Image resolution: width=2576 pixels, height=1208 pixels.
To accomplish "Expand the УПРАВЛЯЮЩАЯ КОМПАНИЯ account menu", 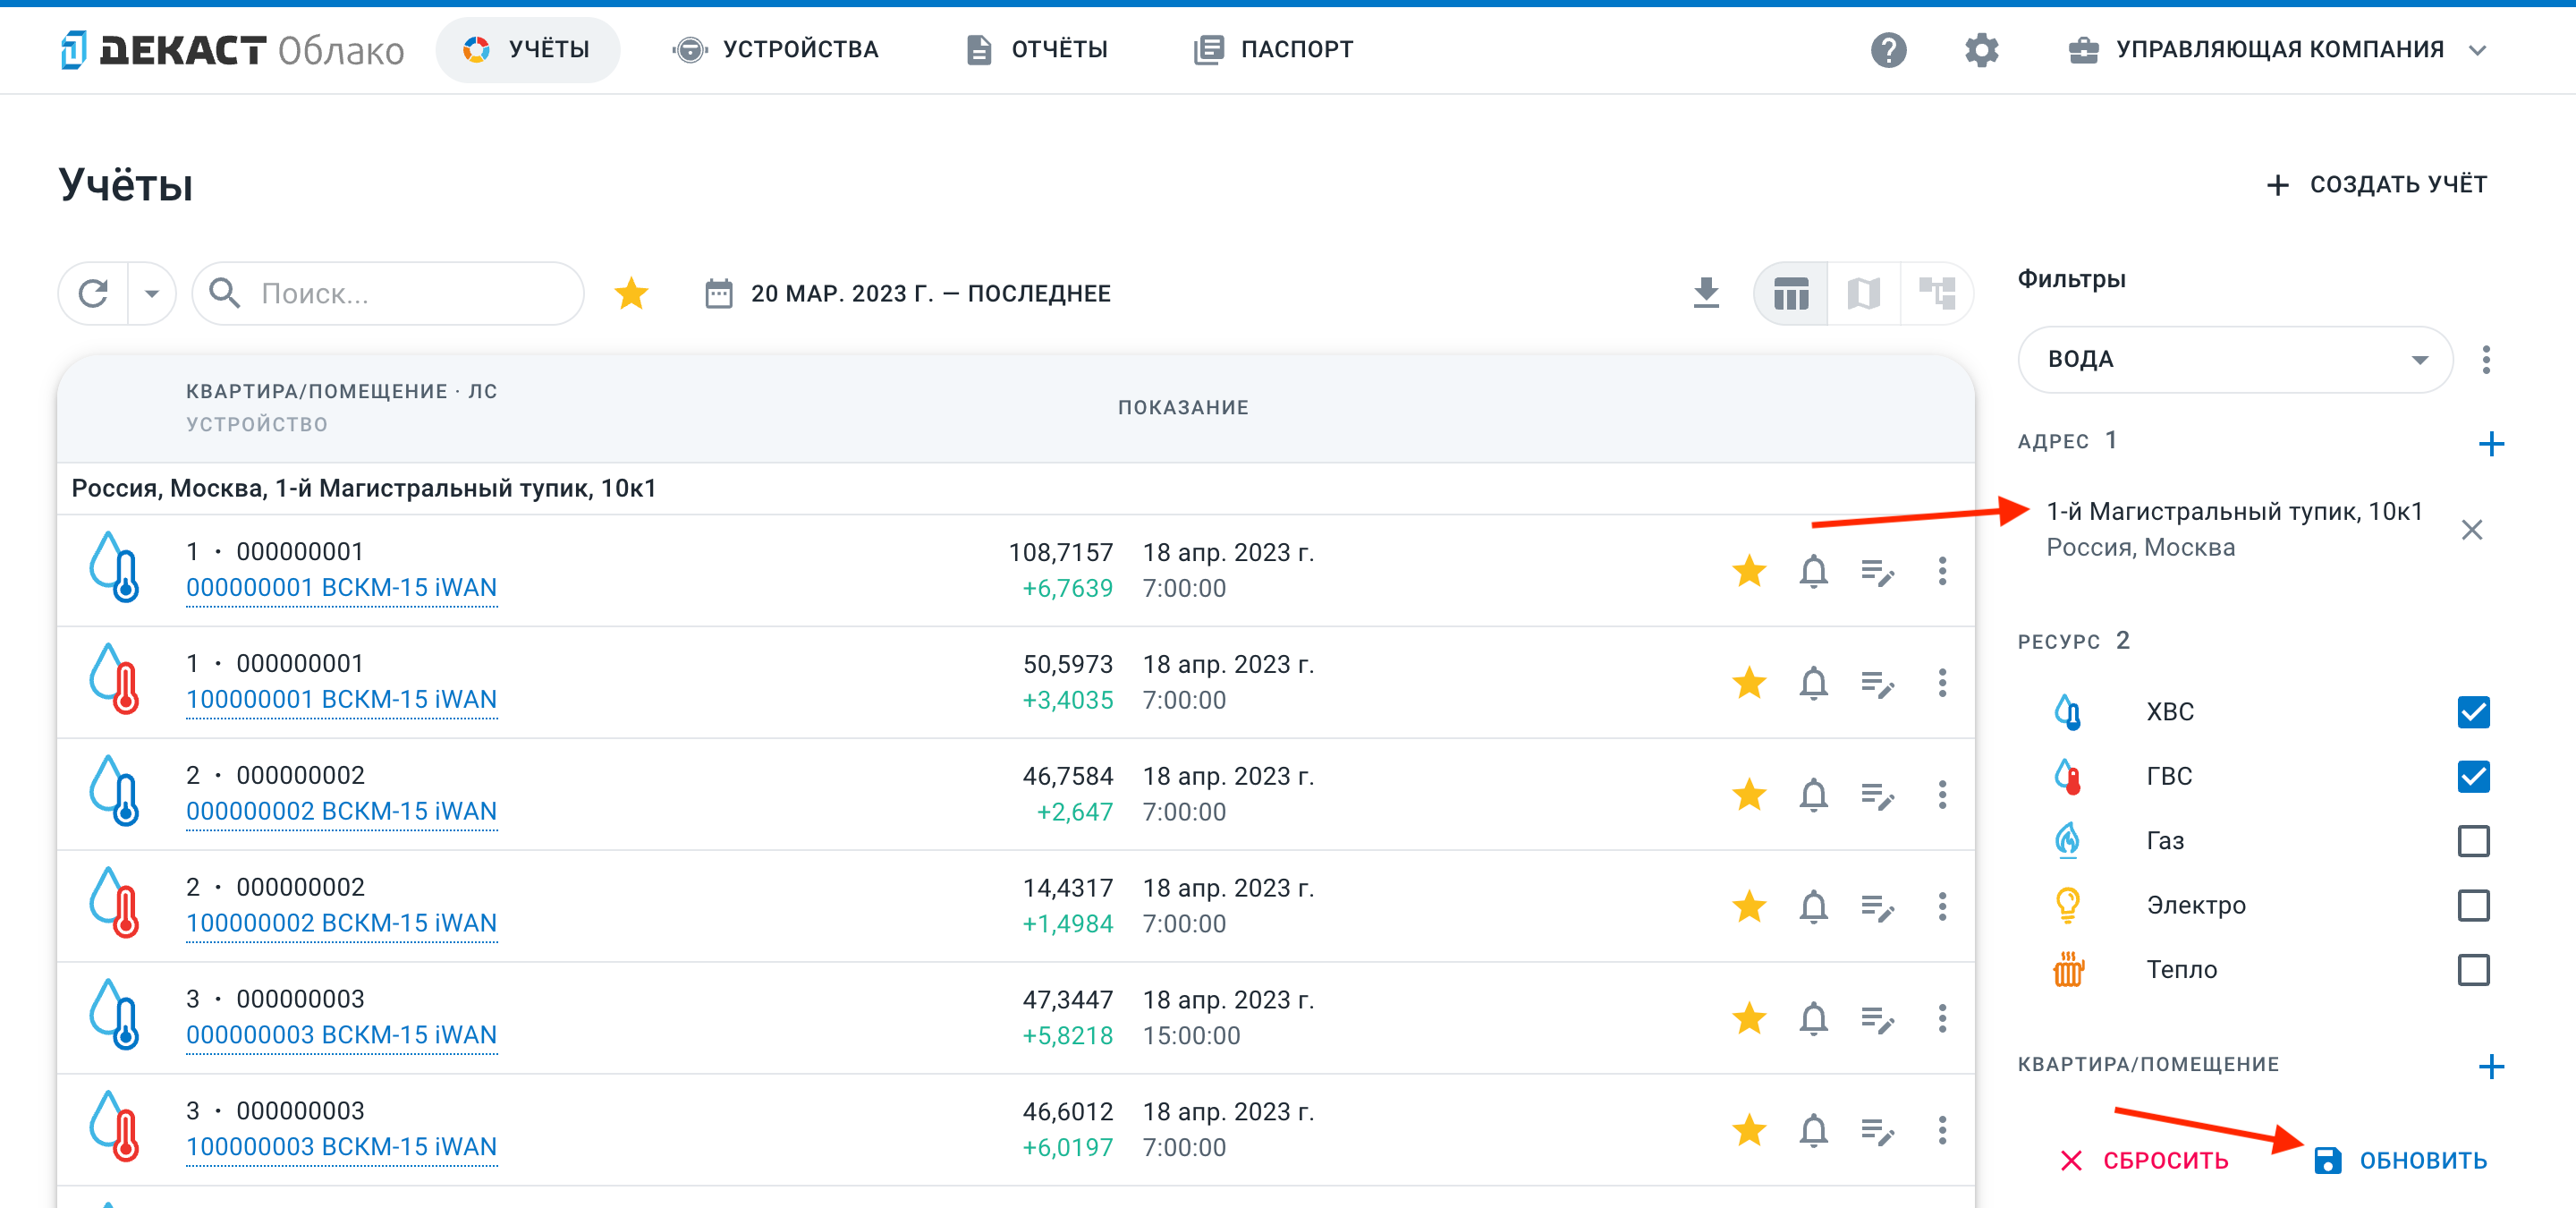I will pyautogui.click(x=2277, y=49).
